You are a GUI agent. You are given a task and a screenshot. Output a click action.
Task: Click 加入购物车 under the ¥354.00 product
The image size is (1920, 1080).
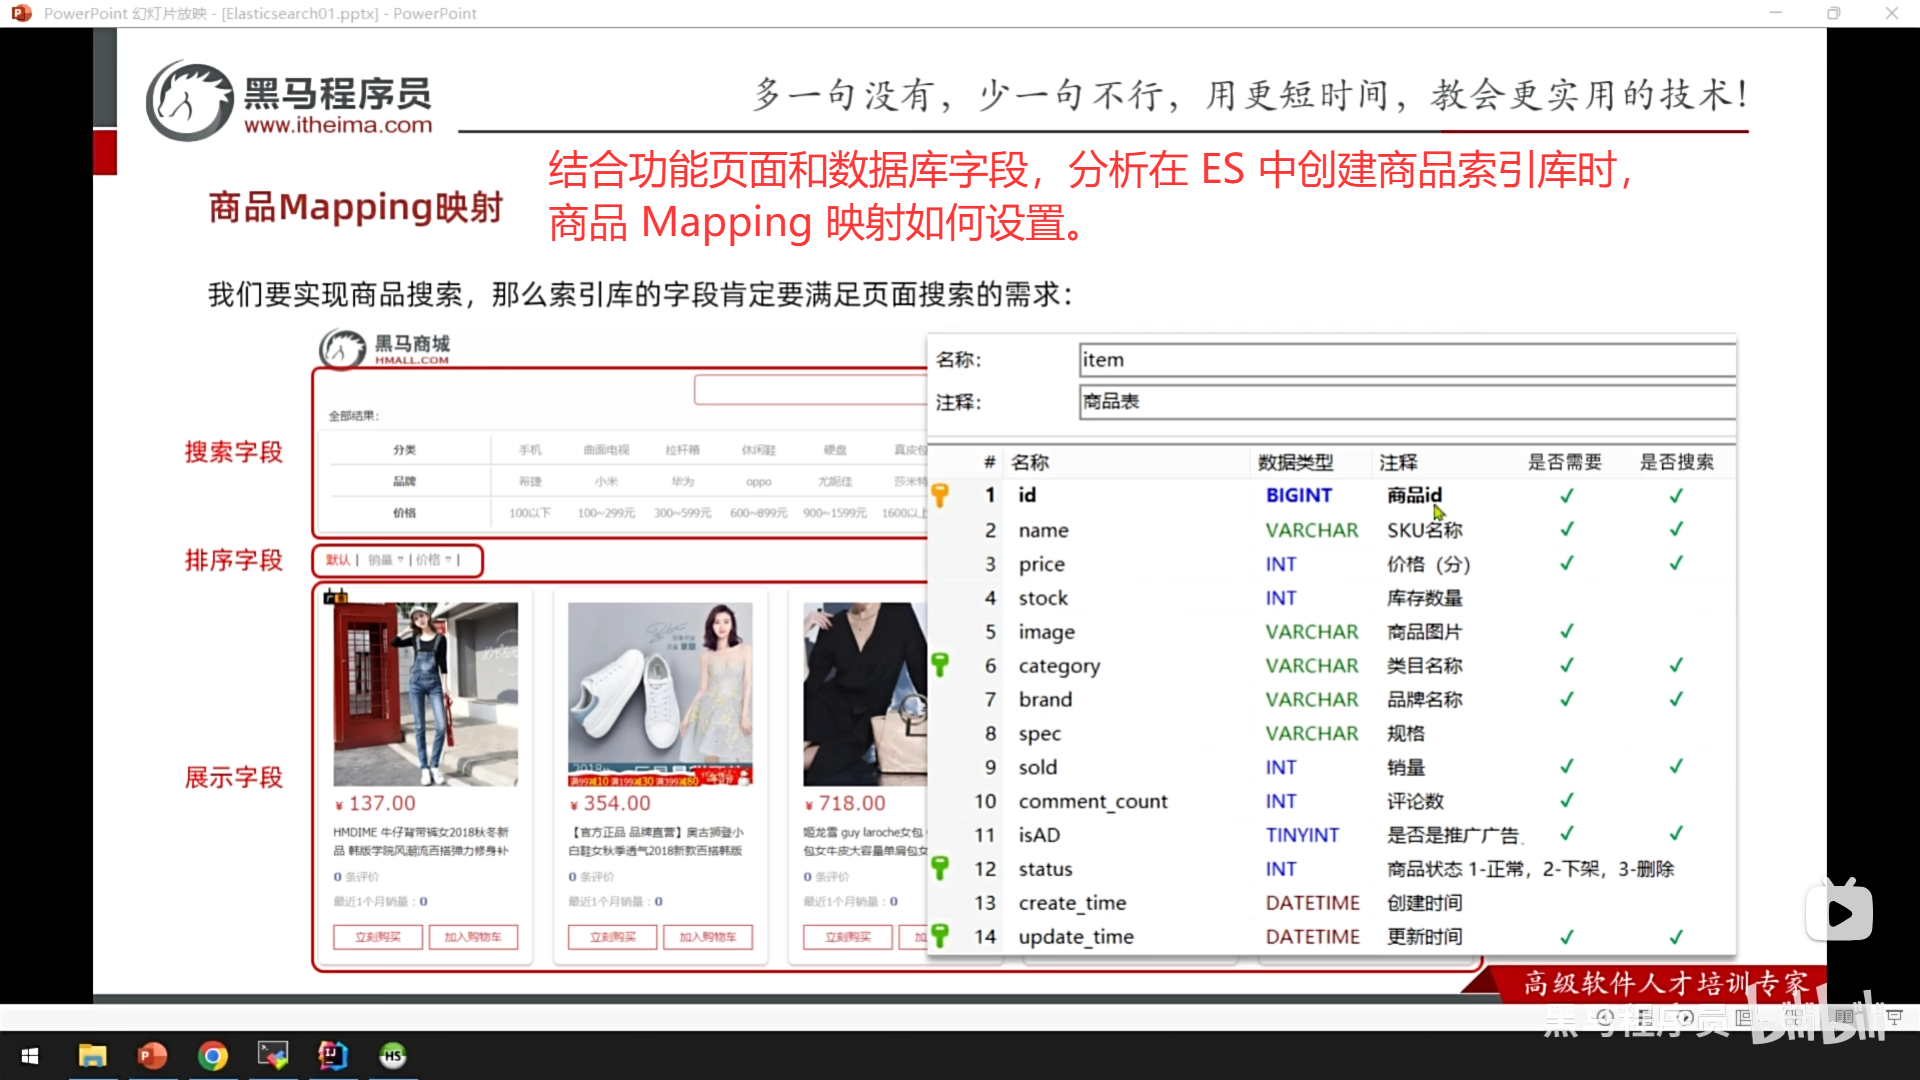[707, 937]
